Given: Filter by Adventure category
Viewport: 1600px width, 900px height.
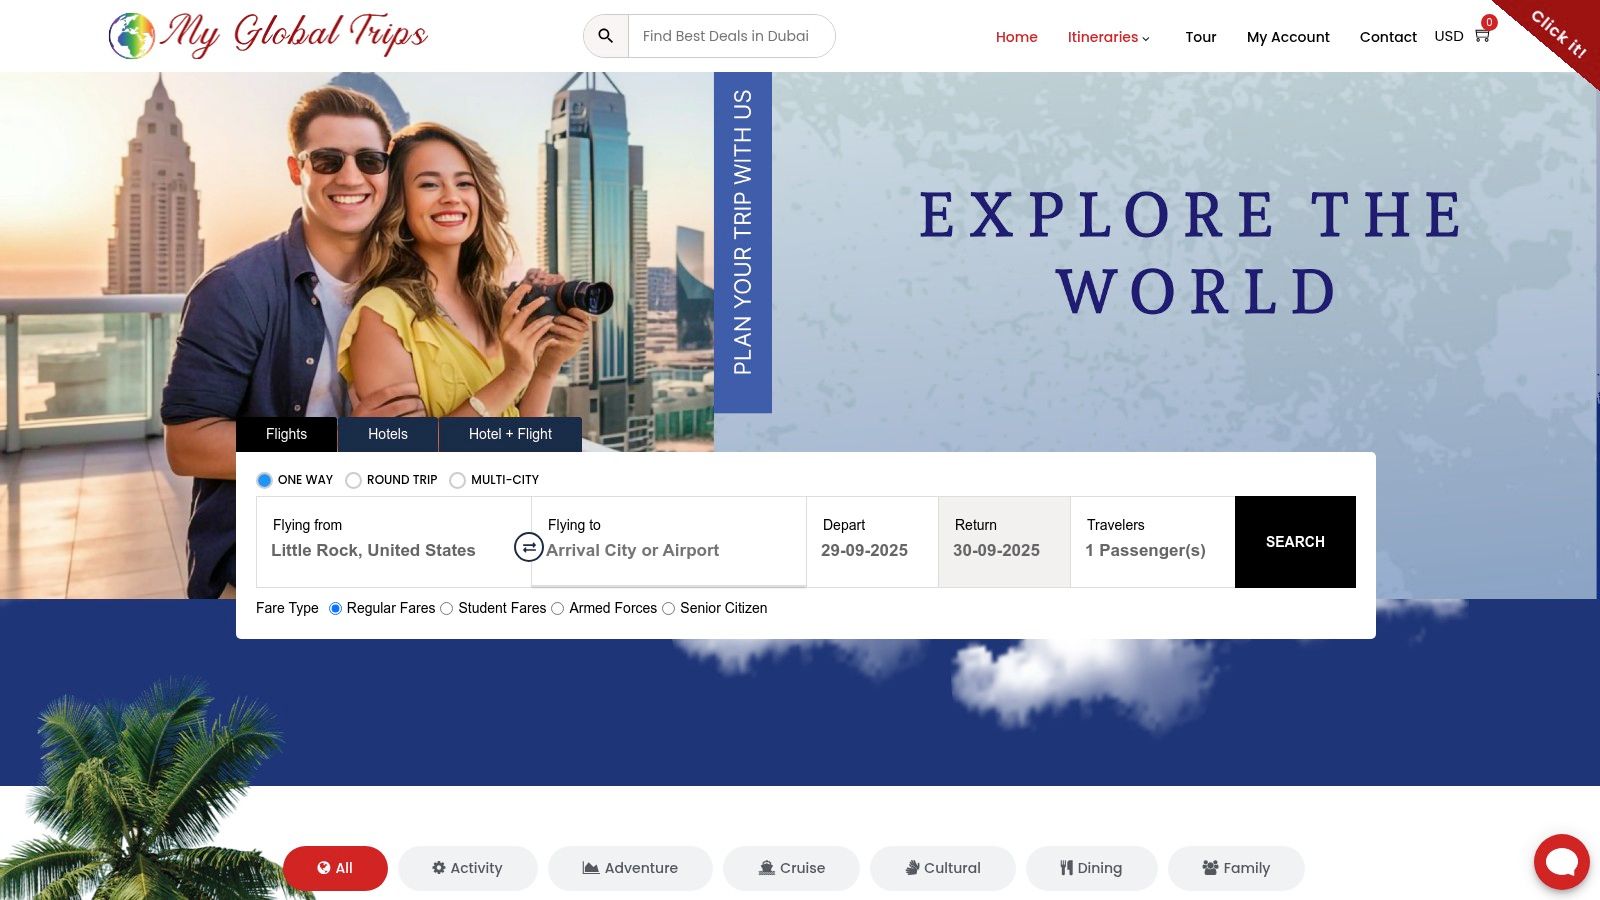Looking at the screenshot, I should [630, 868].
